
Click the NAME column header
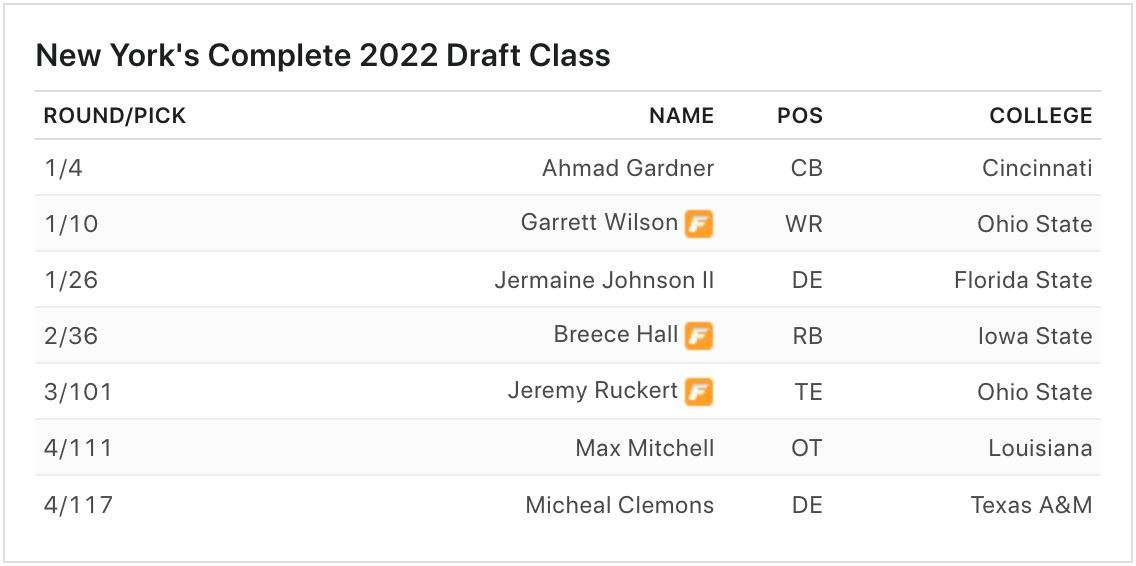[x=682, y=116]
